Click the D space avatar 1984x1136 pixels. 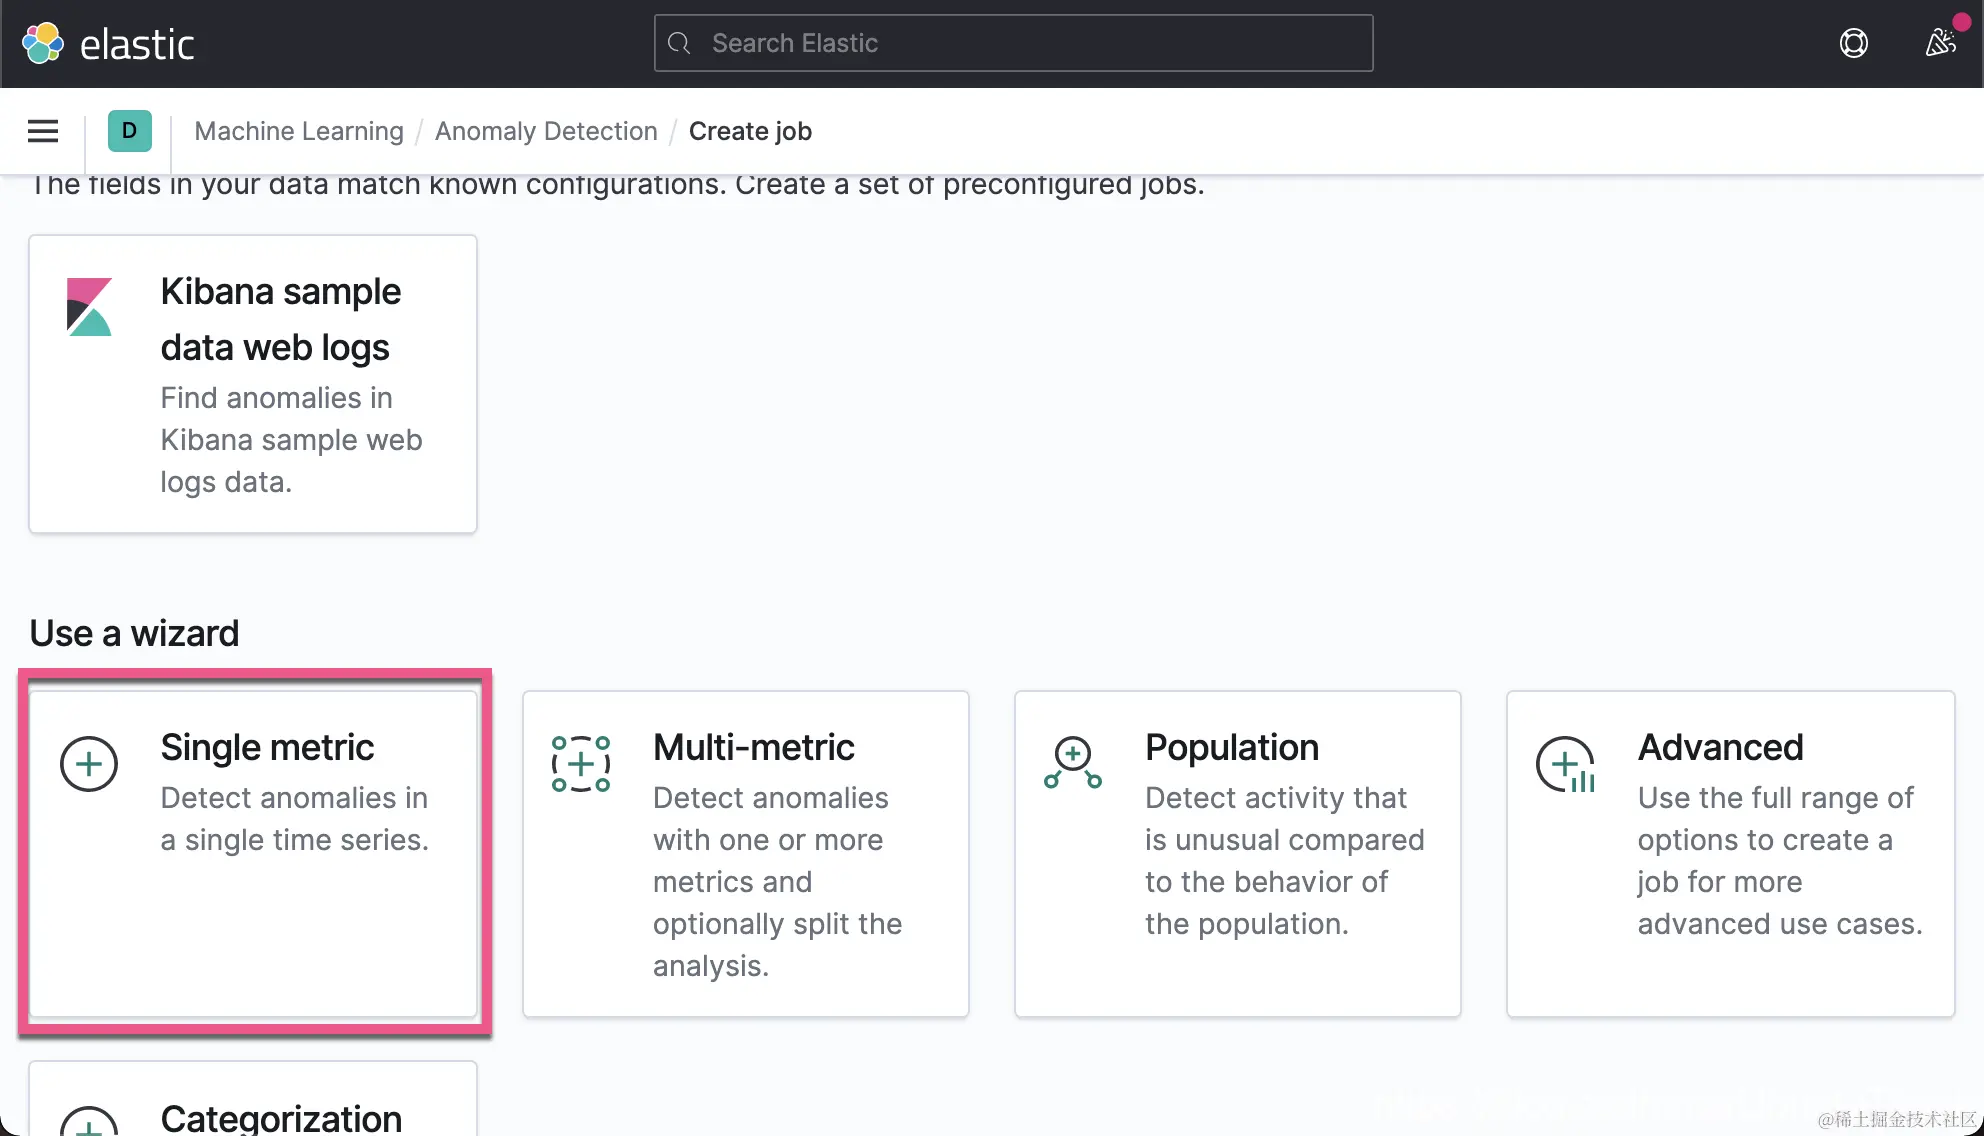click(129, 131)
